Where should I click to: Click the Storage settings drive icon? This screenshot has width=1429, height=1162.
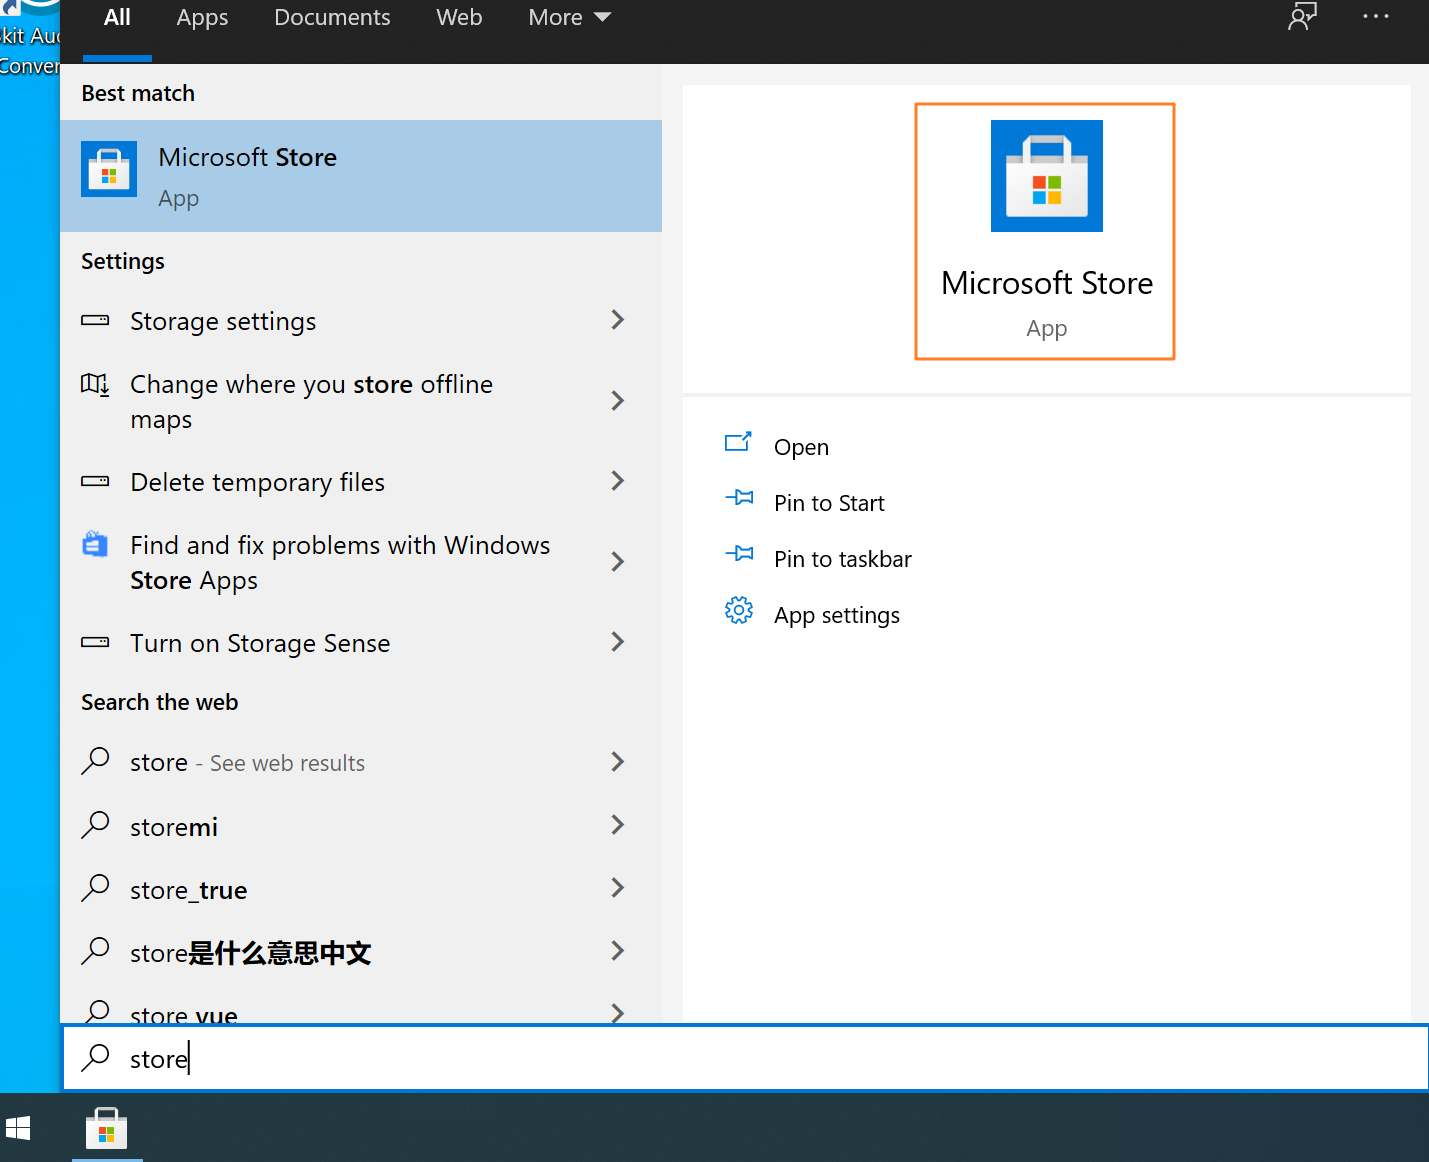[95, 321]
